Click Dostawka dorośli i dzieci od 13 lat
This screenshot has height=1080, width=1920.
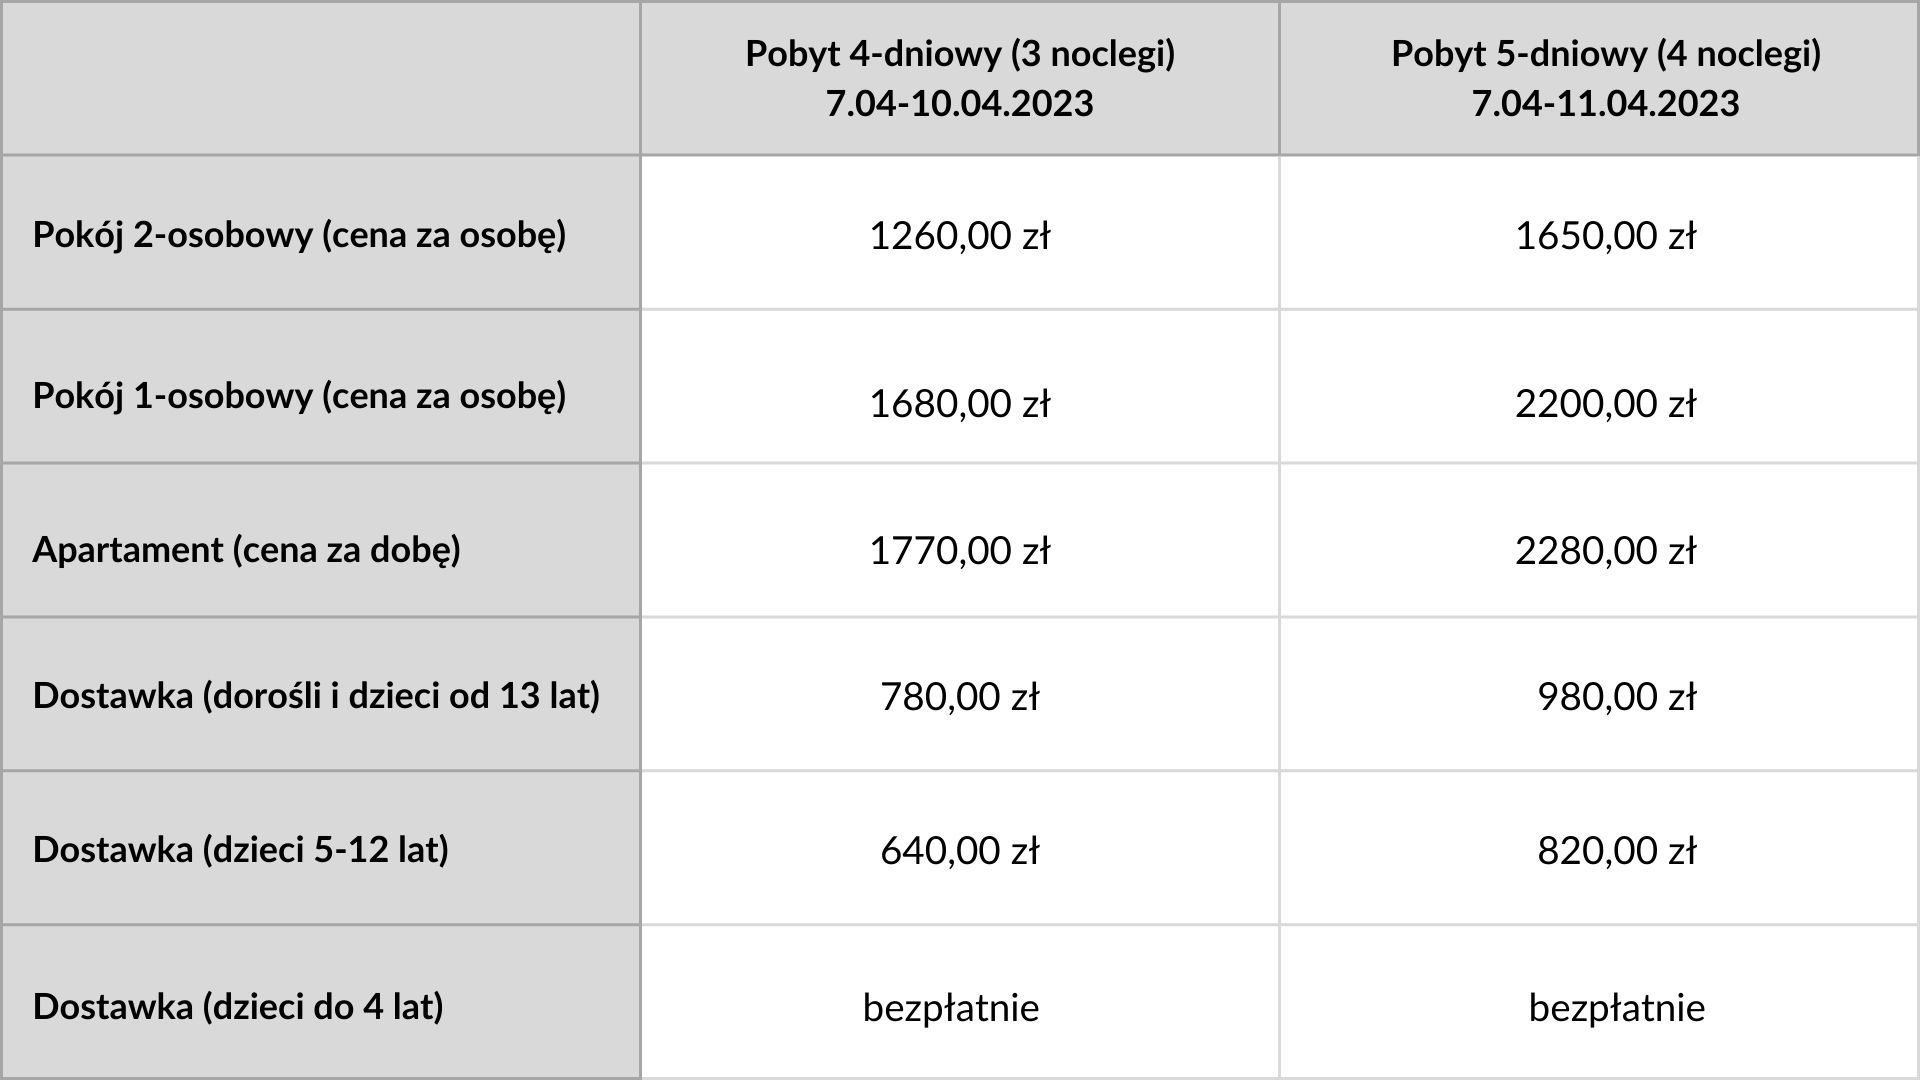click(x=316, y=695)
